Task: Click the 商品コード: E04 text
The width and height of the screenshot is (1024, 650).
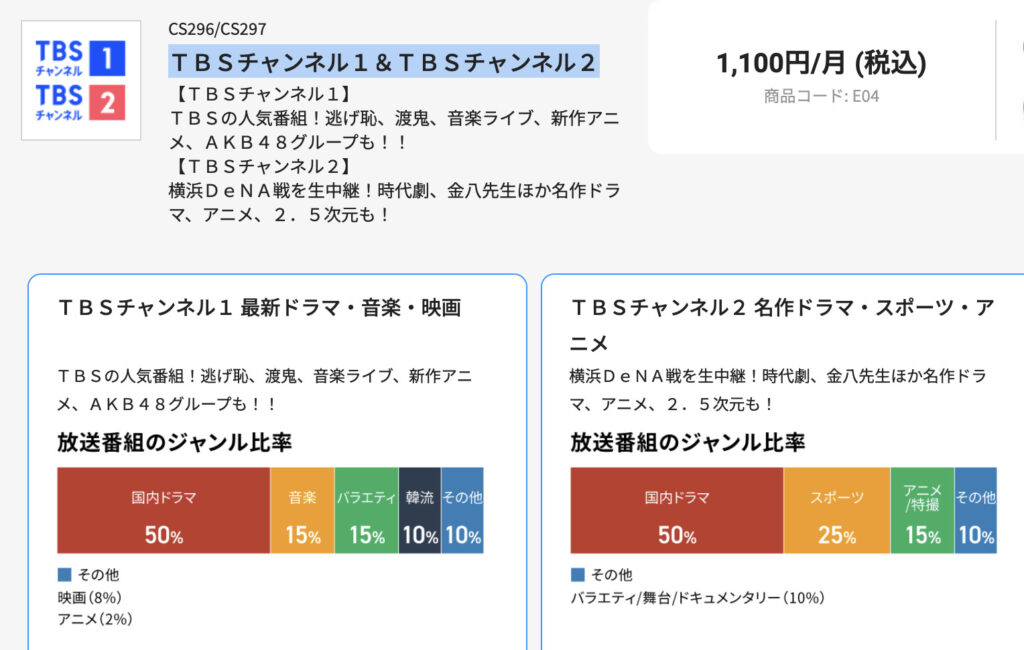Action: click(822, 97)
